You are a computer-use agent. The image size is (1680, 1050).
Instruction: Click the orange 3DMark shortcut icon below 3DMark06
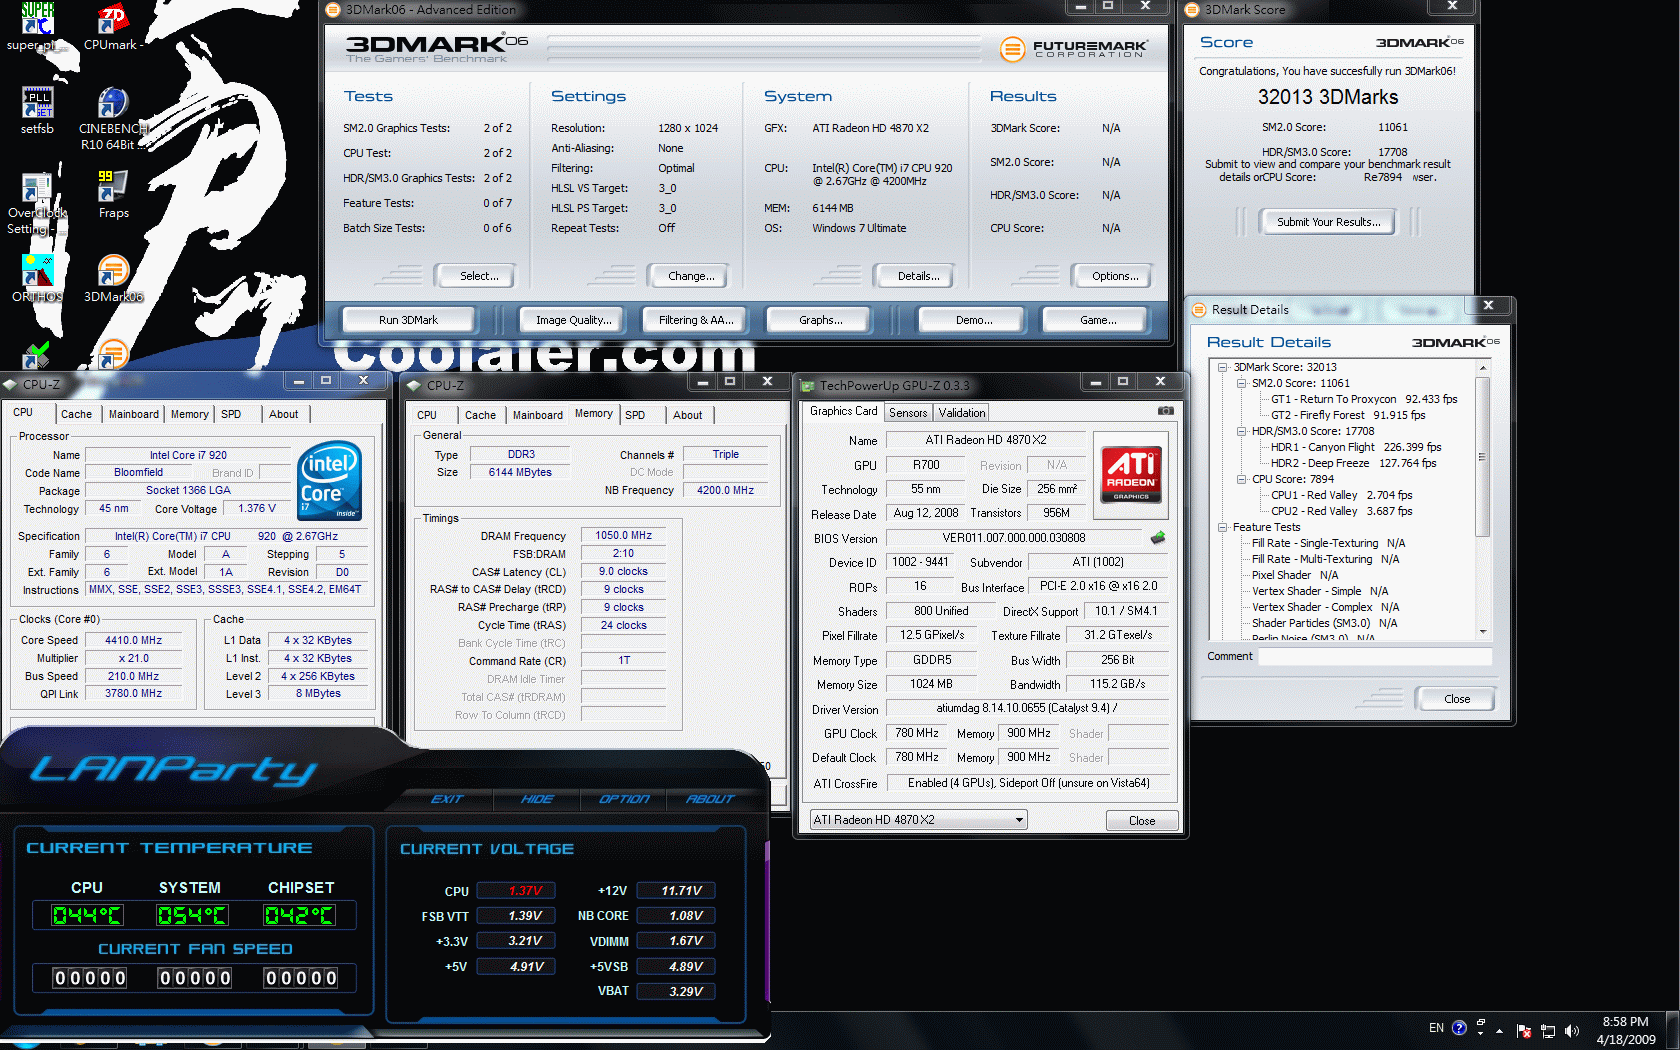click(x=113, y=354)
